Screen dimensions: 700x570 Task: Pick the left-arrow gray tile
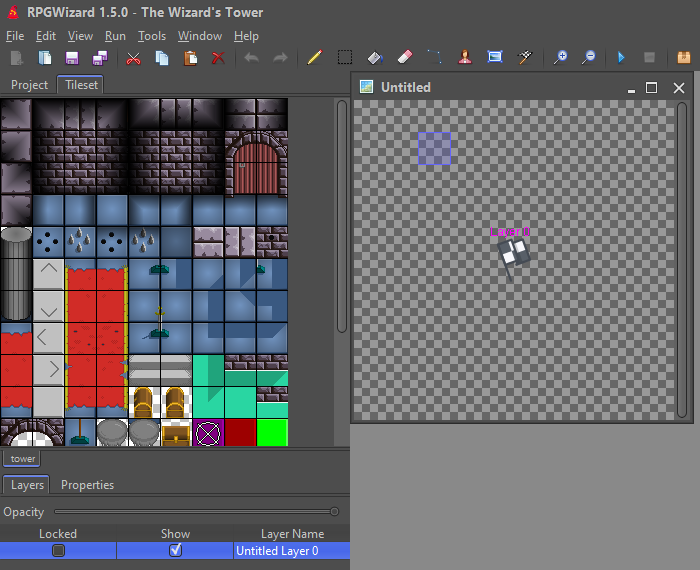tap(49, 338)
